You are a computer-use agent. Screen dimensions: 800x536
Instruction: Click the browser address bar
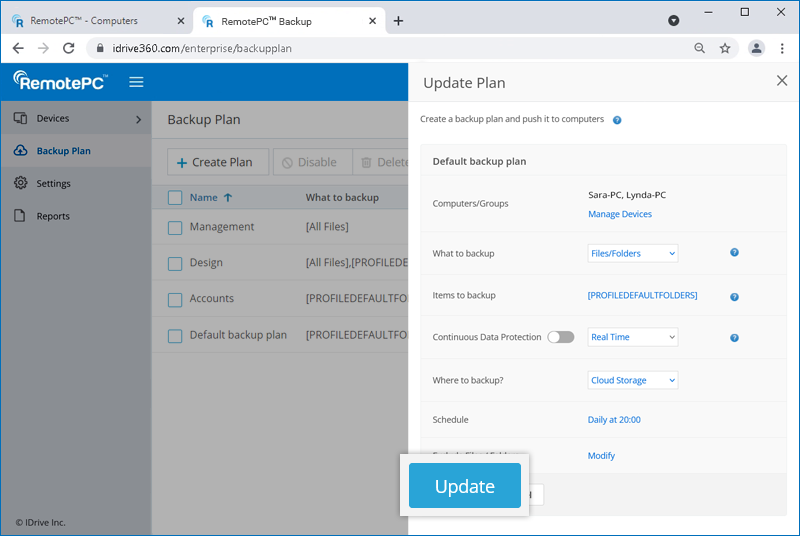pos(390,48)
